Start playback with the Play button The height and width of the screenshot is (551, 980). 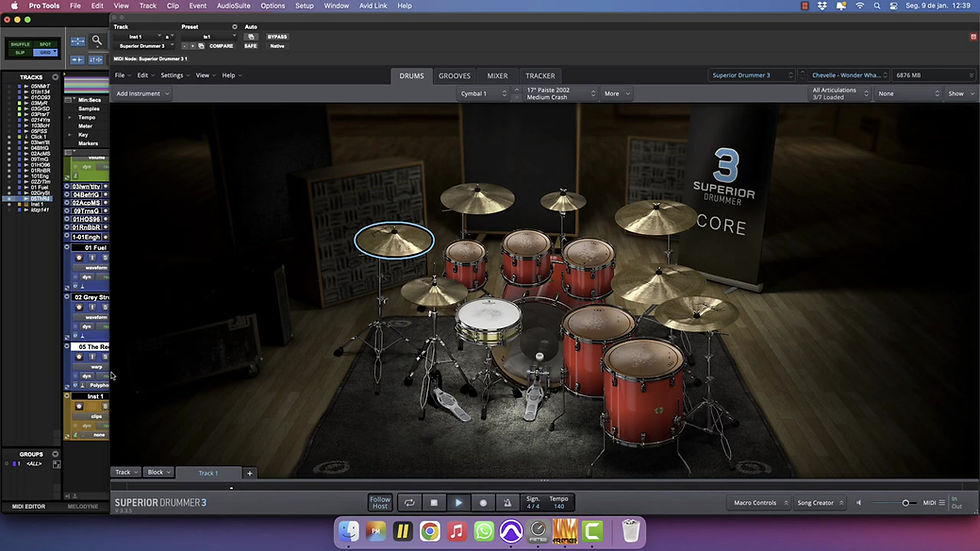click(x=458, y=502)
